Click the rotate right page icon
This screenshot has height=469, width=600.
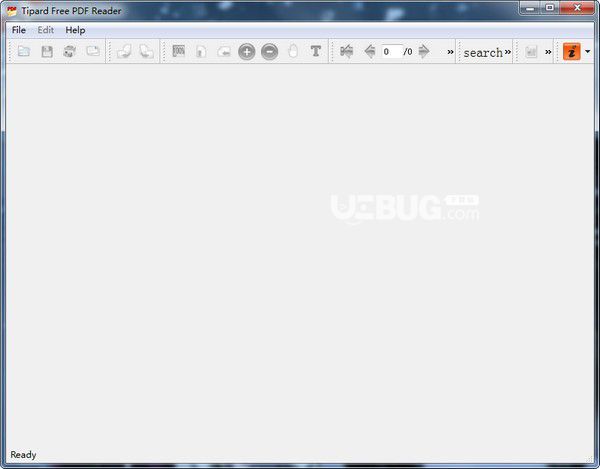click(x=146, y=51)
